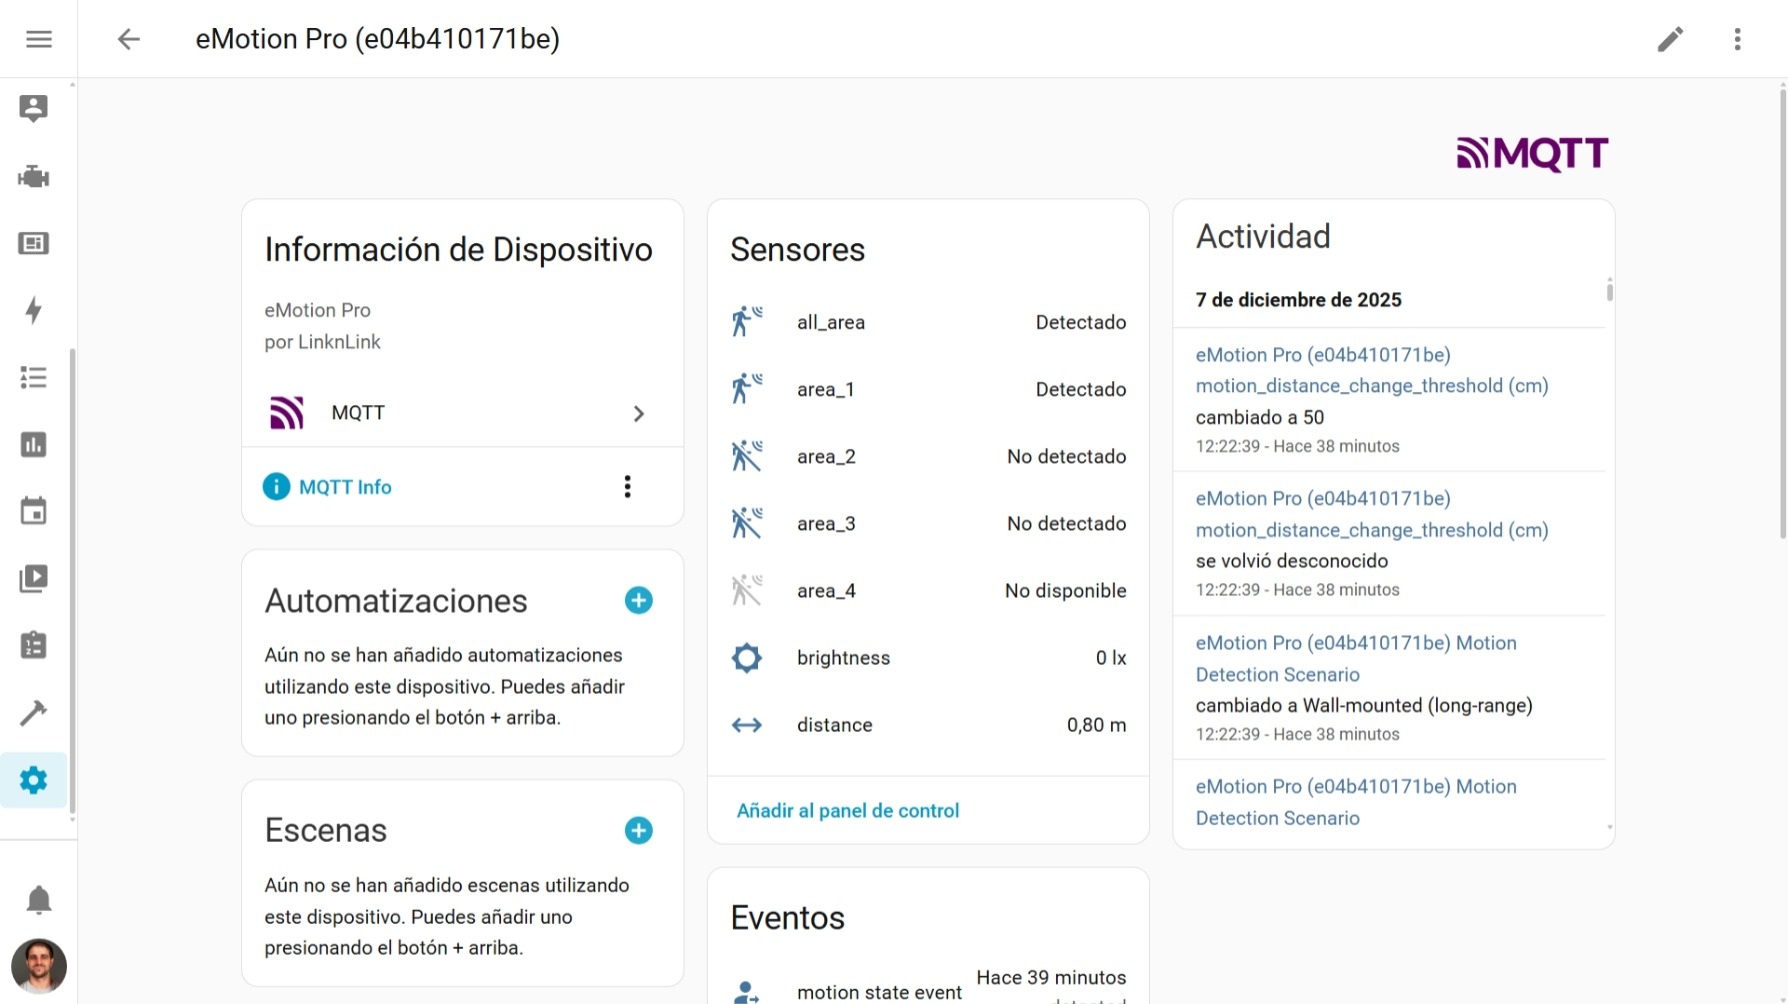Open the sidebar hamburger menu
Viewport: 1788px width, 1004px height.
pos(38,38)
